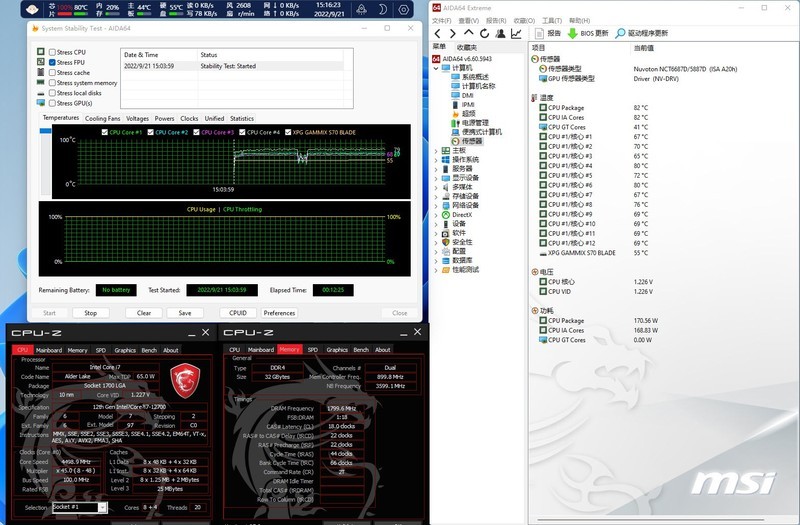This screenshot has width=800, height=525.
Task: Click the green BIOS 更新 download icon
Action: pos(572,33)
